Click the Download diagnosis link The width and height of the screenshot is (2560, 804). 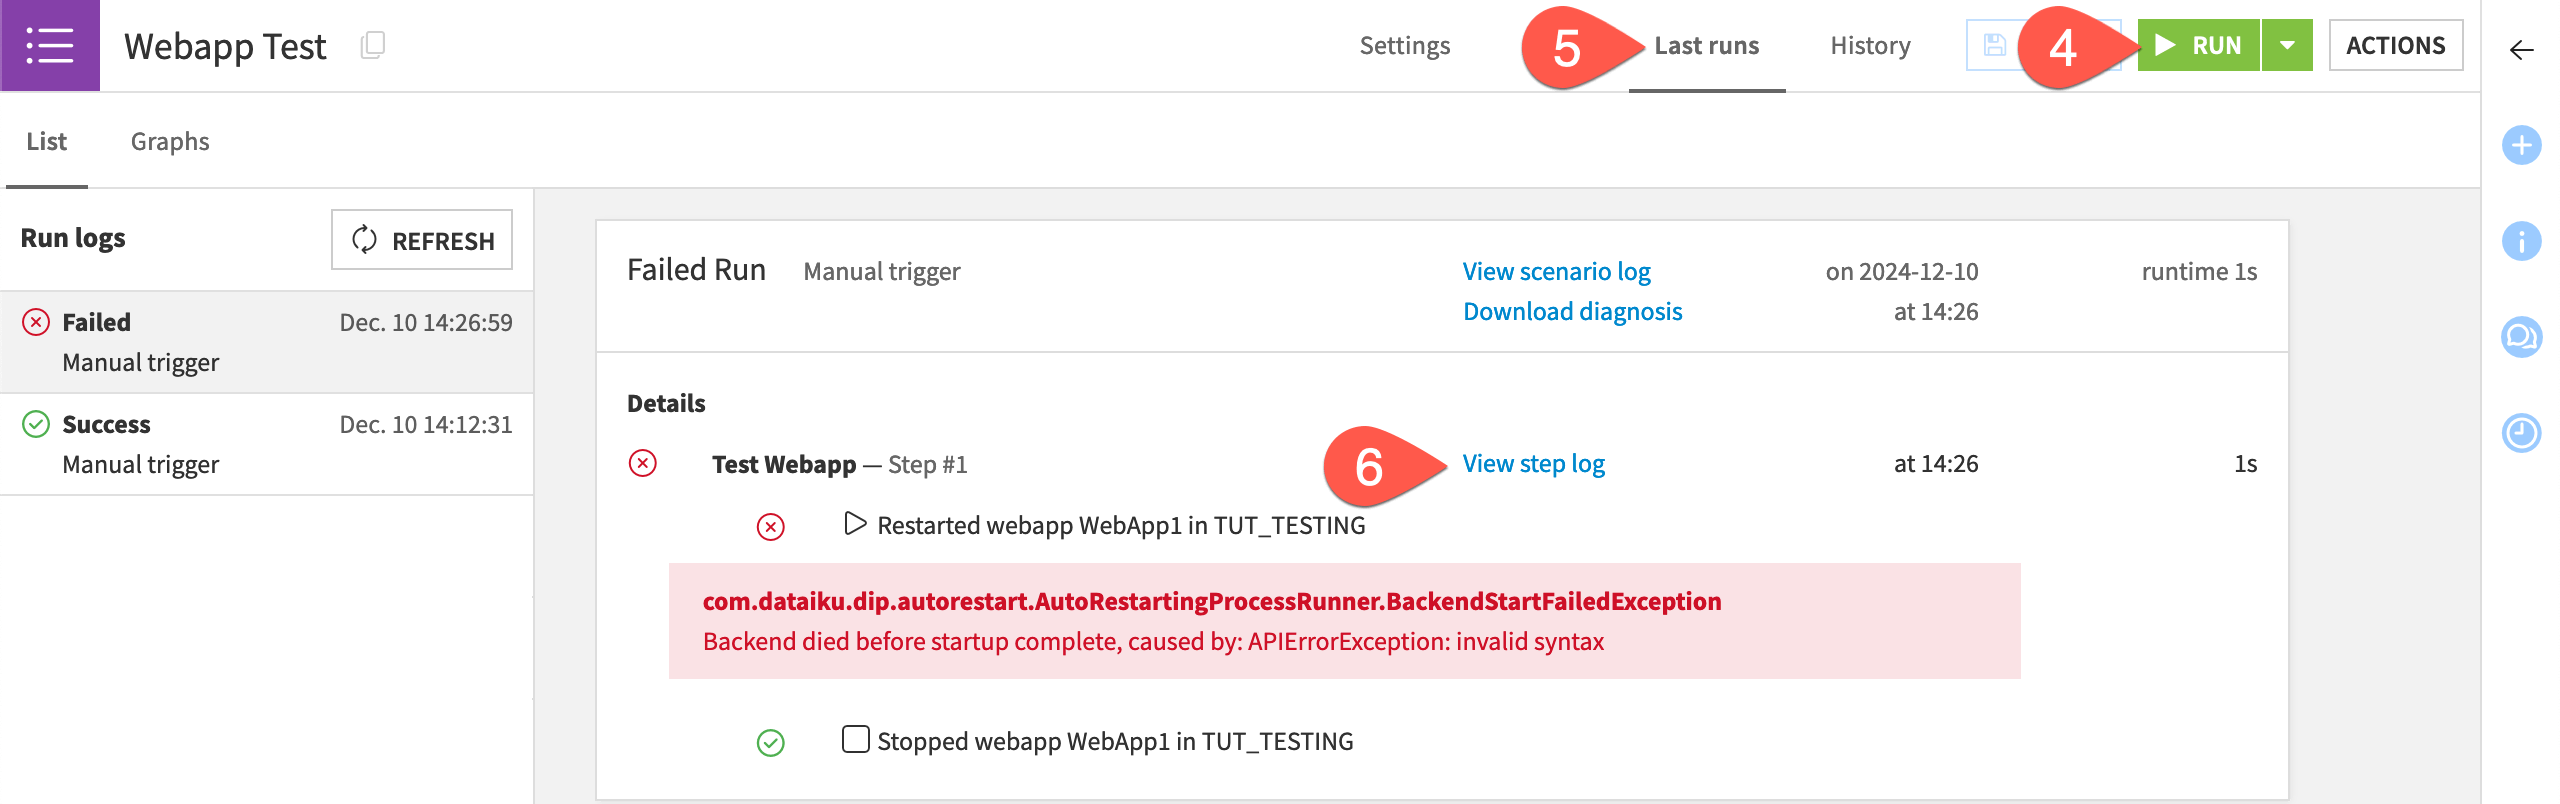tap(1573, 311)
